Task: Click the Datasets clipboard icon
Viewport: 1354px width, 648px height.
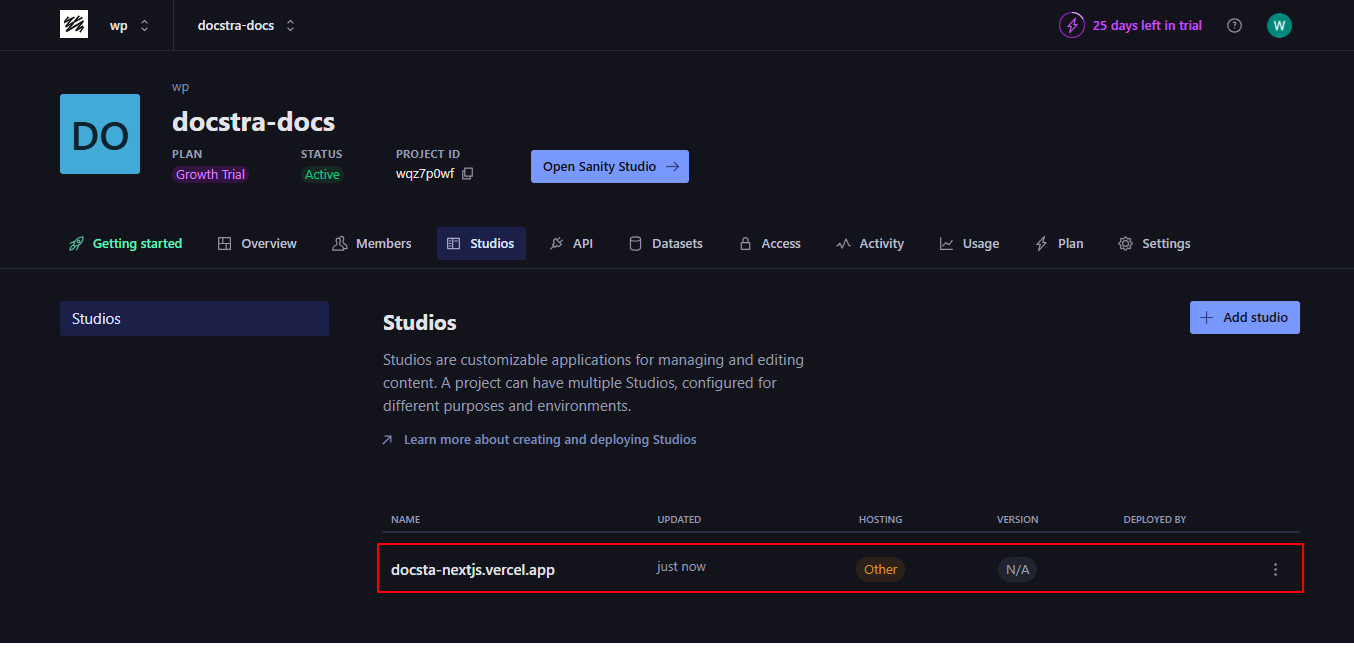Action: point(635,243)
